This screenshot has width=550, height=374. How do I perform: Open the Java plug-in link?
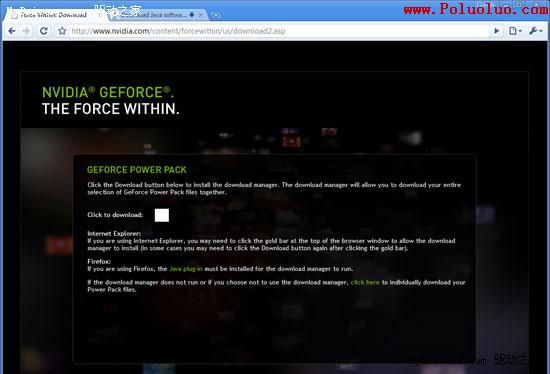click(186, 269)
